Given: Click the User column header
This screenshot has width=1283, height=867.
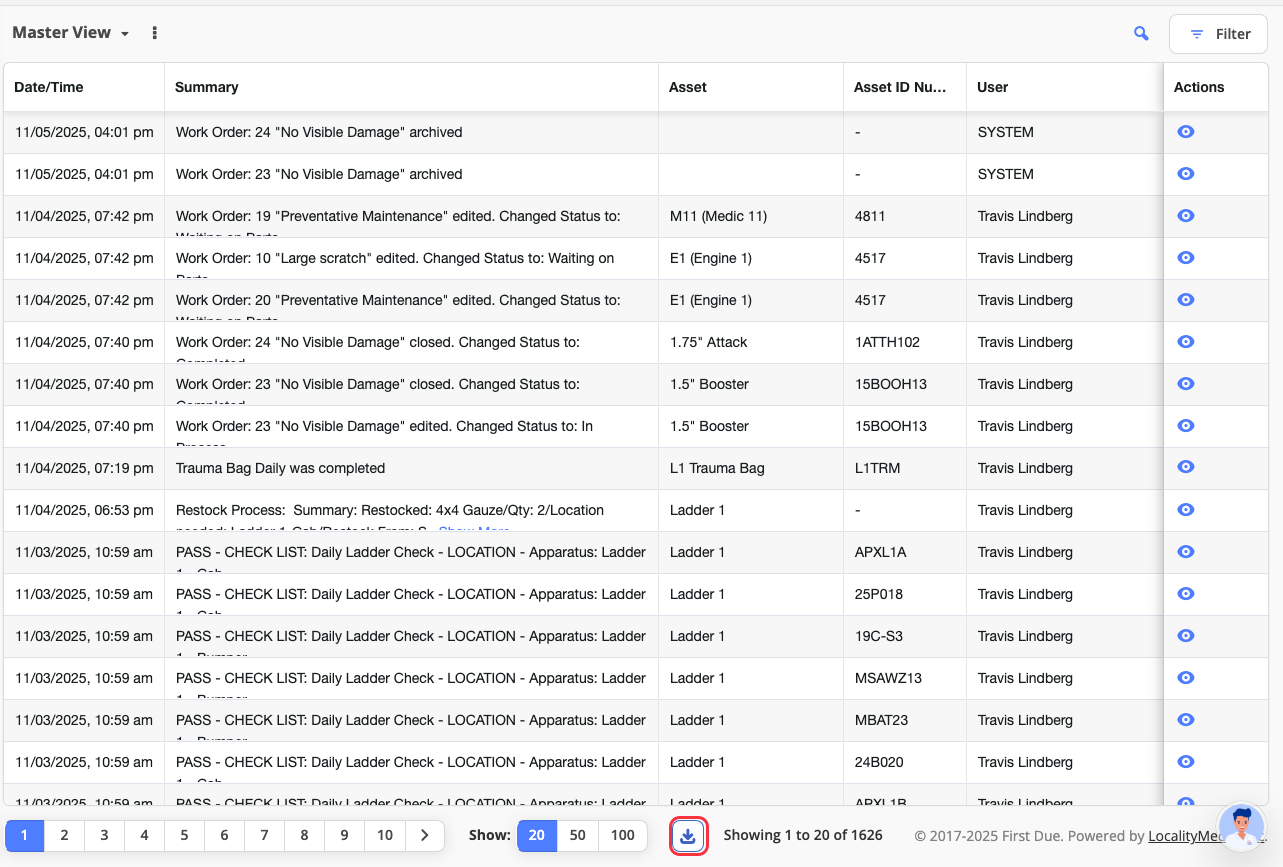Looking at the screenshot, I should (x=1064, y=87).
